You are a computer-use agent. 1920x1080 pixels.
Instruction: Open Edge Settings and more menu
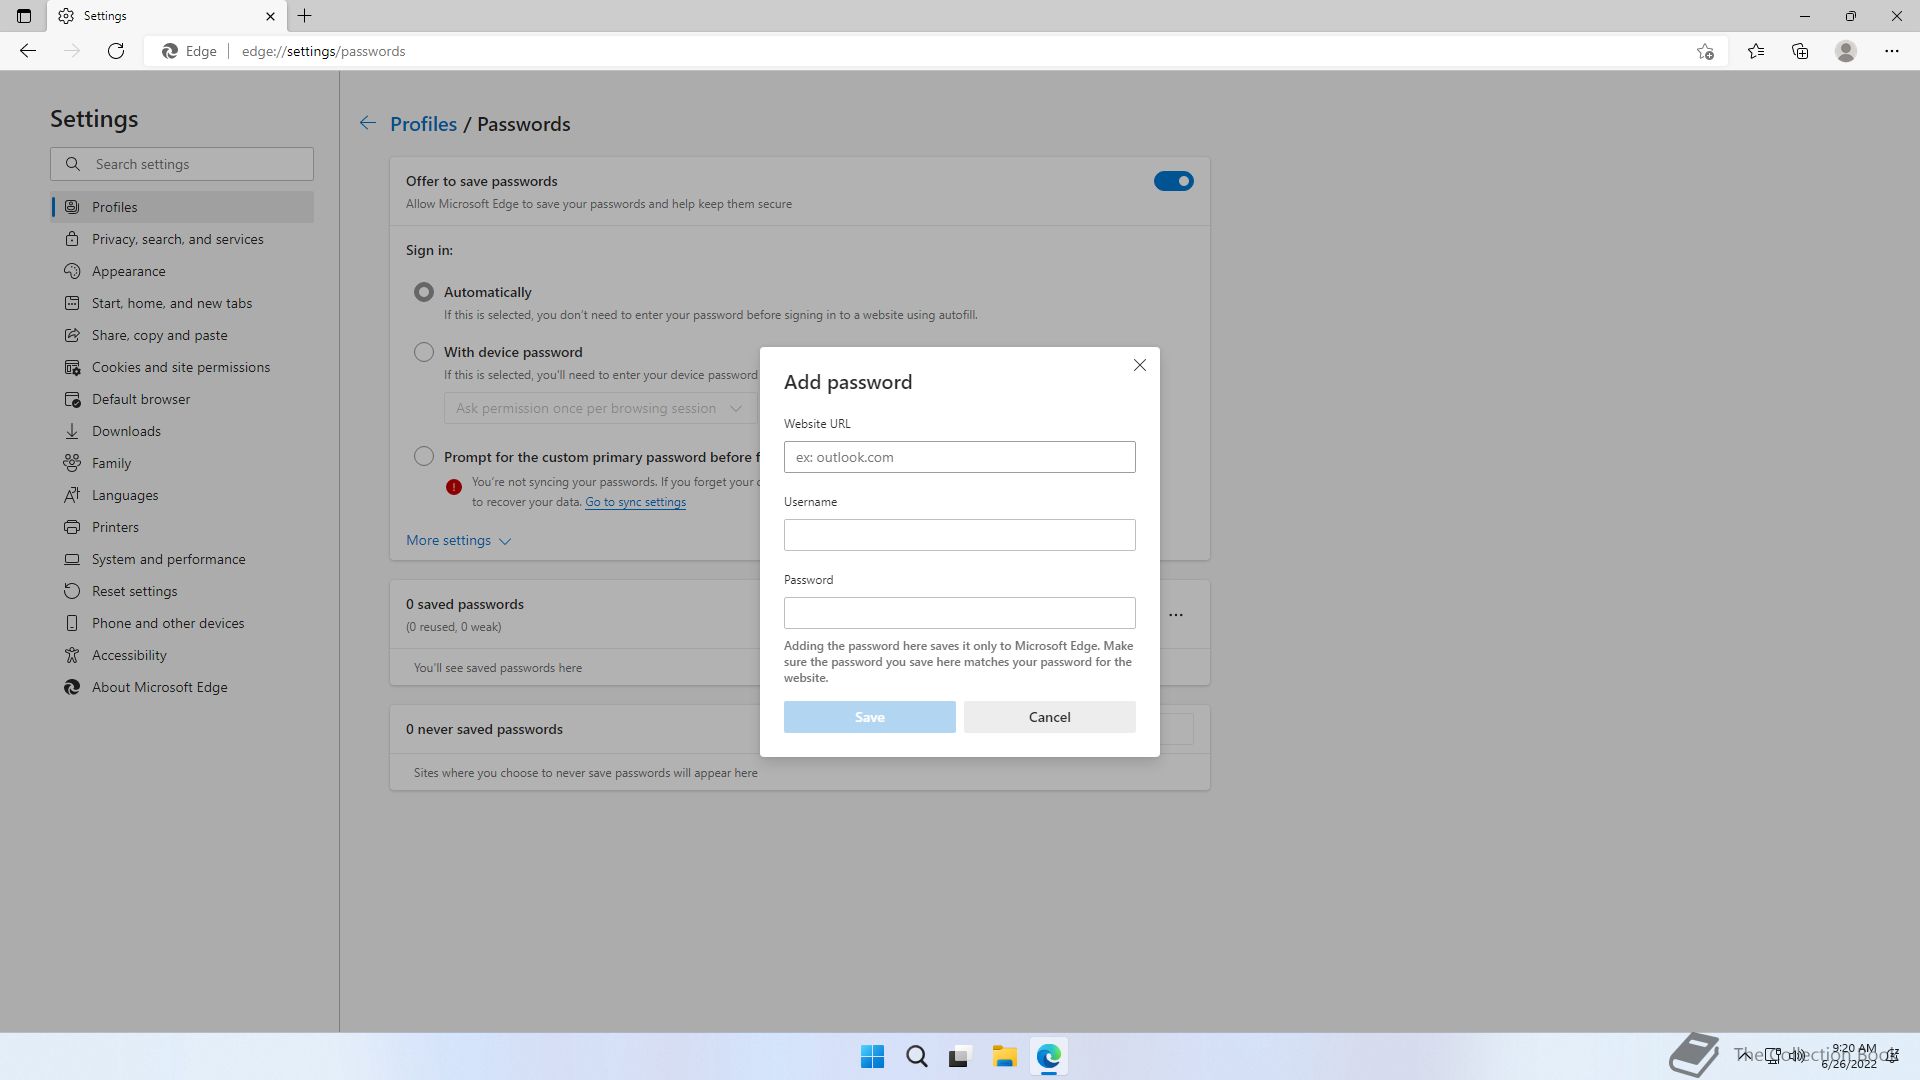[x=1891, y=51]
